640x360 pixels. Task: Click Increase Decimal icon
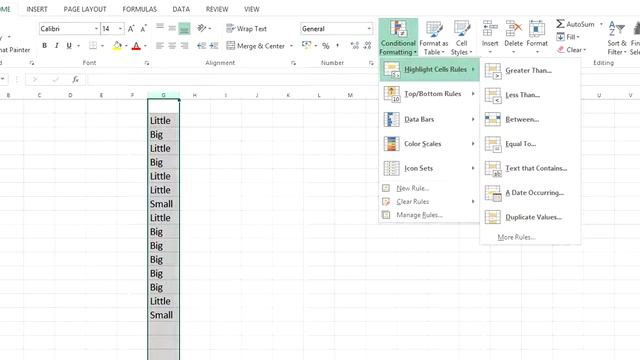coord(355,46)
